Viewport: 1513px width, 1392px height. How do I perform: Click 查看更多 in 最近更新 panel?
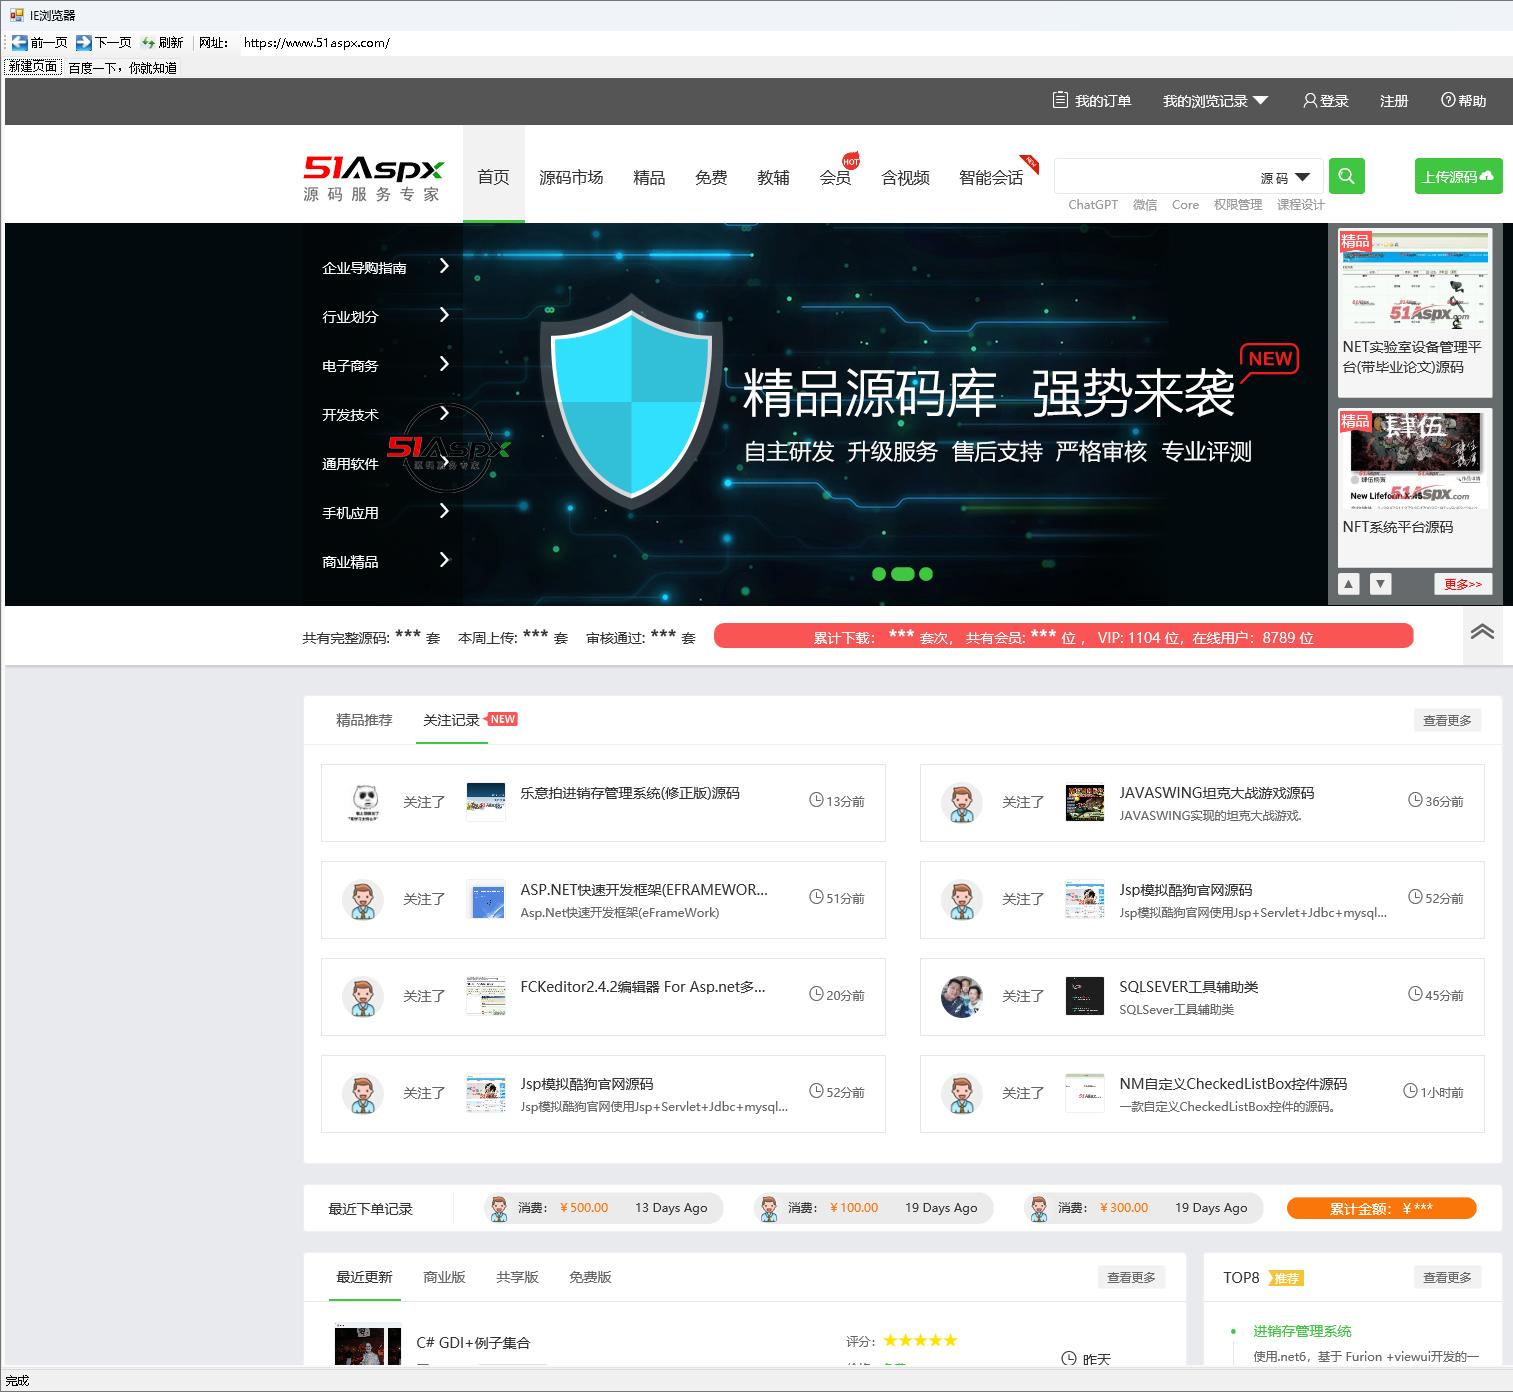click(x=1131, y=1277)
